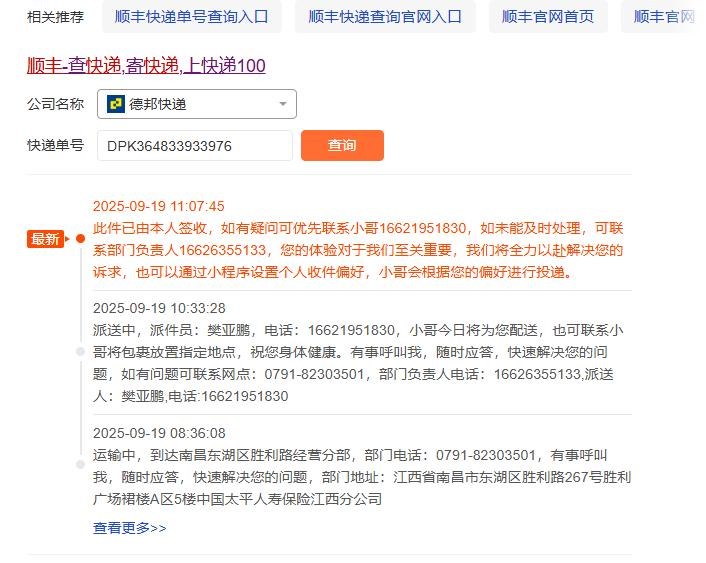Click the gray 10:33:28 timeline dot
This screenshot has height=563, width=706.
pyautogui.click(x=81, y=352)
